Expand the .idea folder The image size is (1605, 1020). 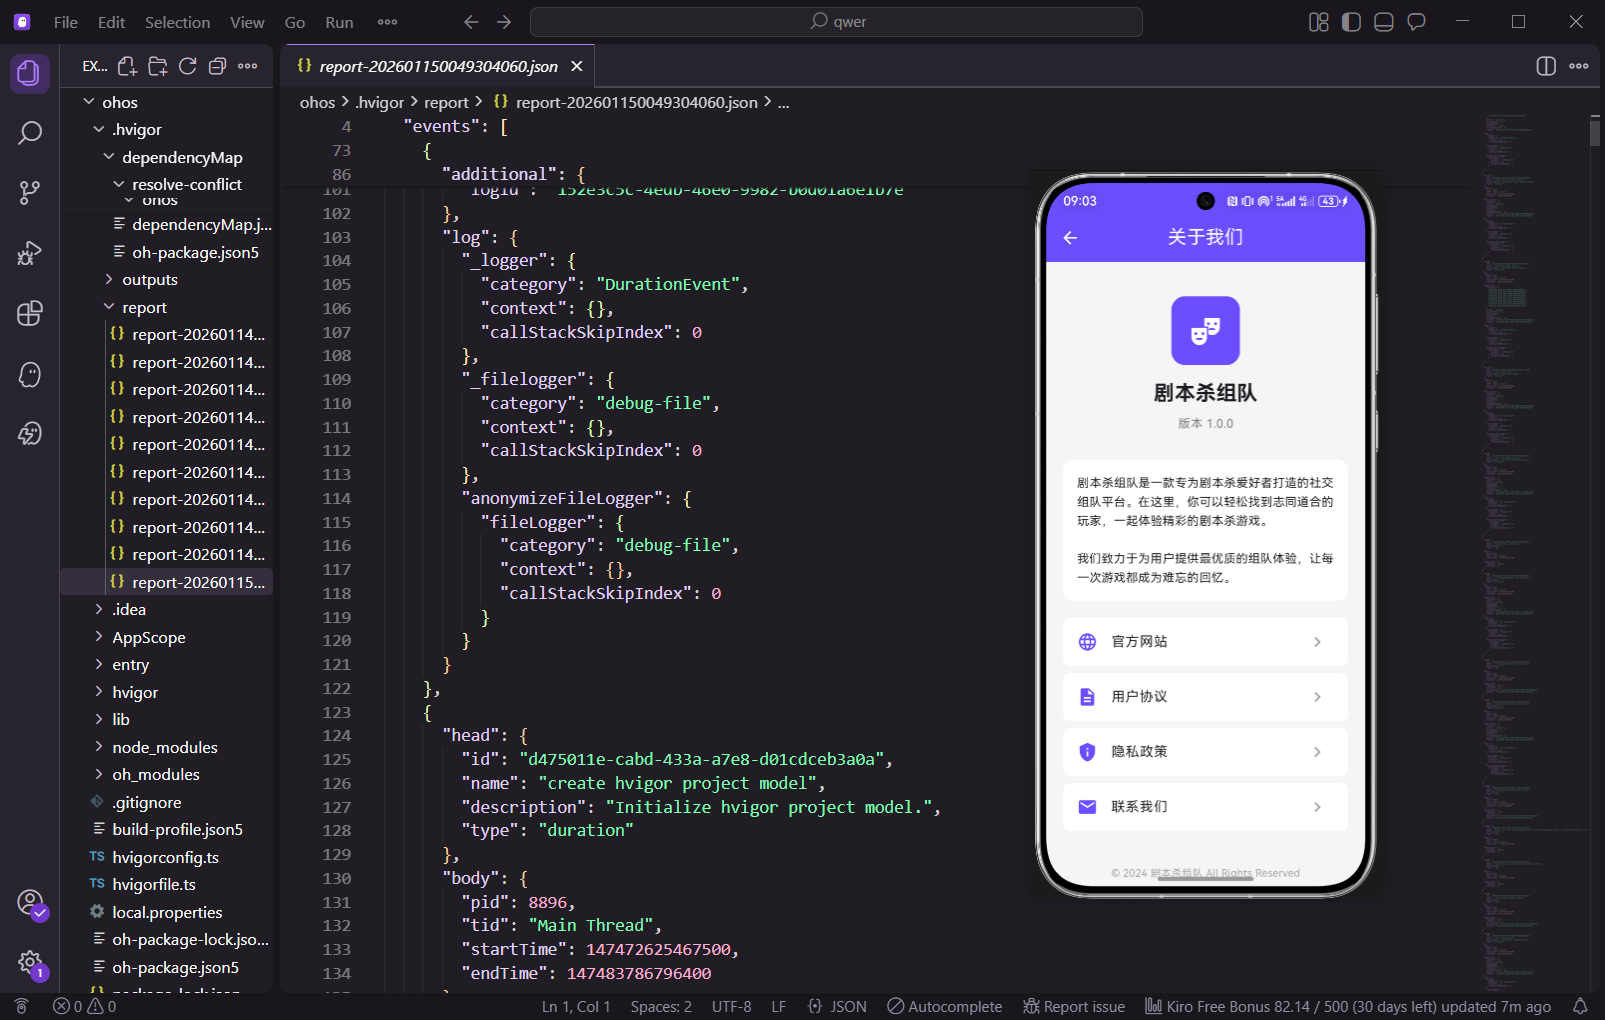(x=166, y=609)
